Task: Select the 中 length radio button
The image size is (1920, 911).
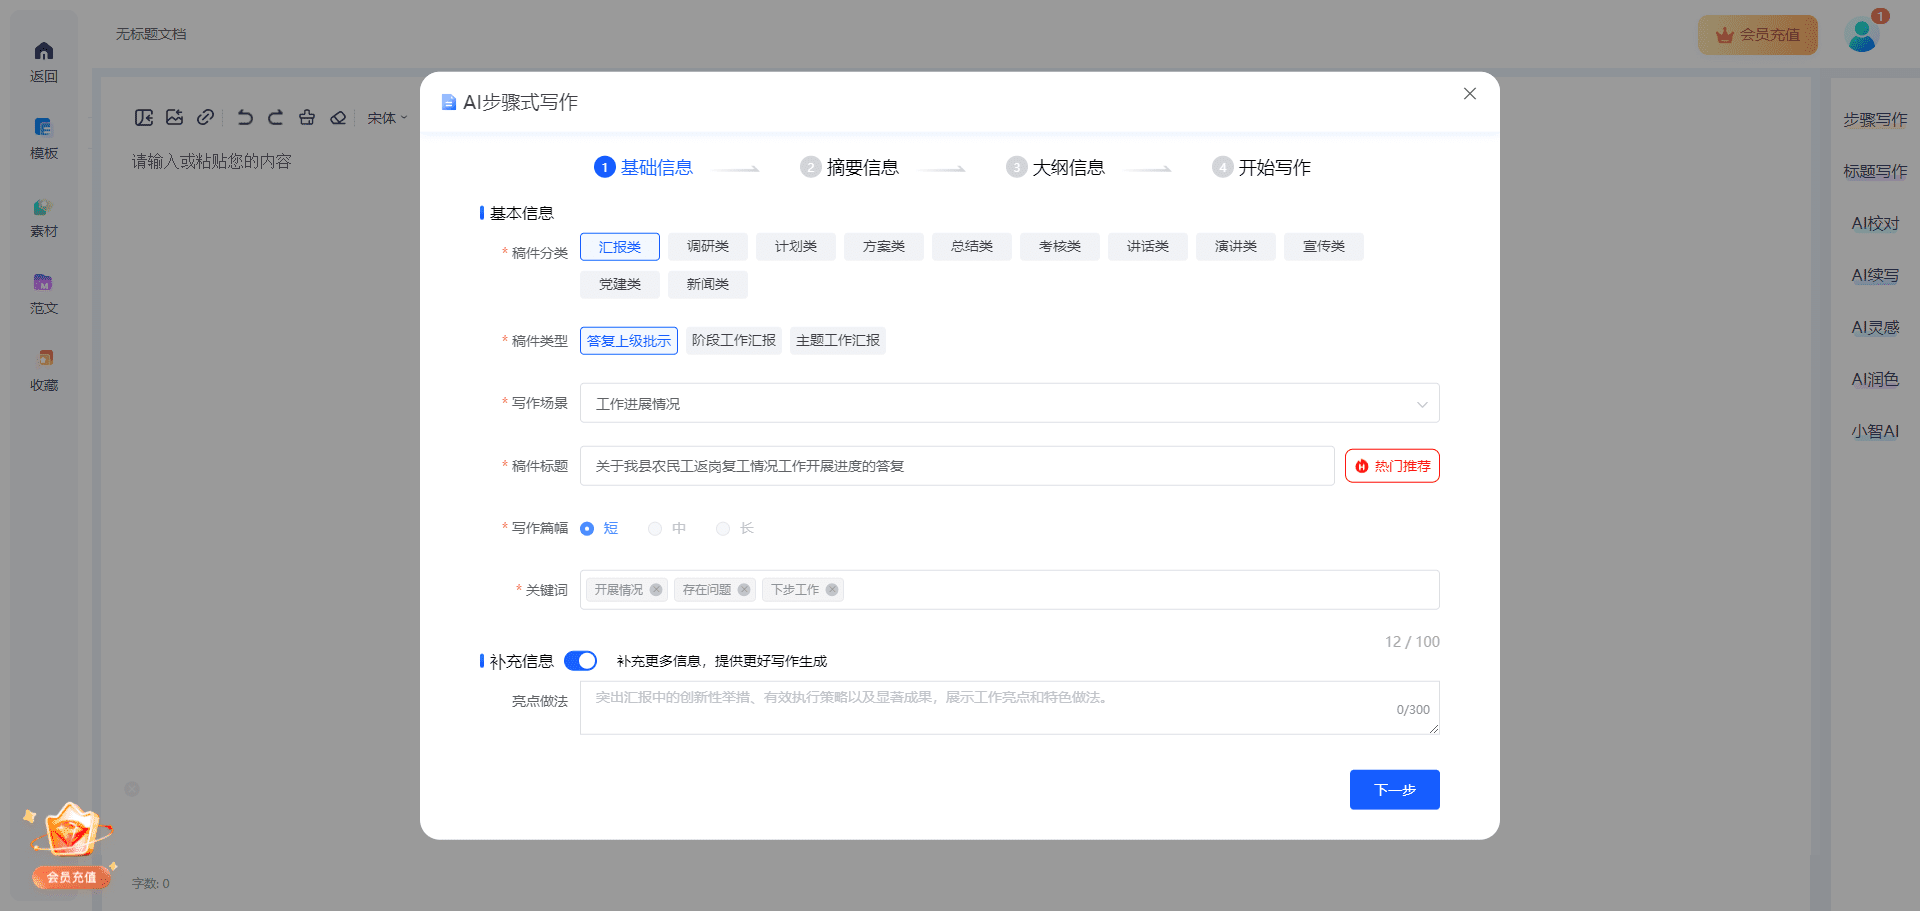Action: [x=655, y=529]
